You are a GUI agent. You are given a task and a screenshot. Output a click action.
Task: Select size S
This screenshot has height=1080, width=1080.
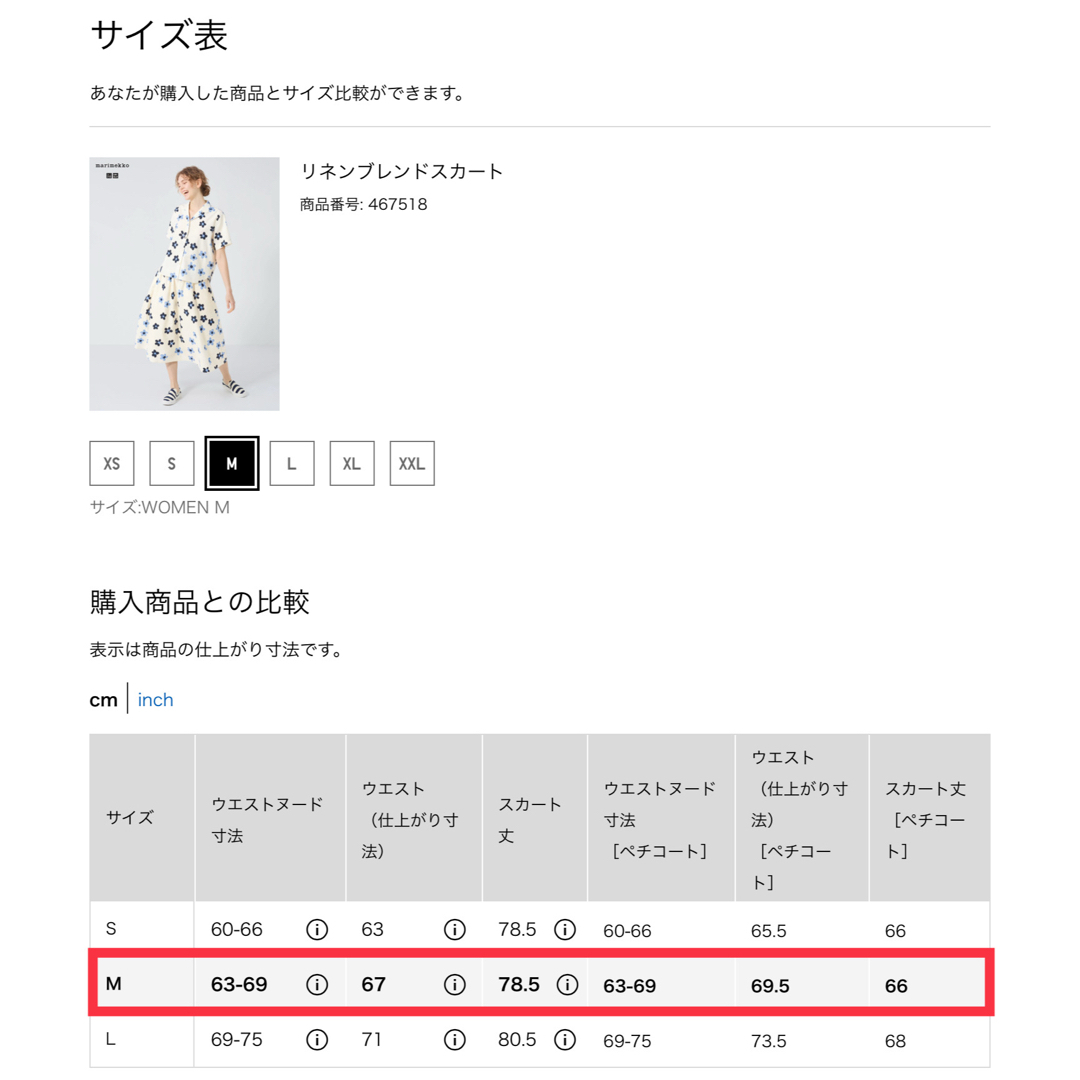pyautogui.click(x=172, y=464)
